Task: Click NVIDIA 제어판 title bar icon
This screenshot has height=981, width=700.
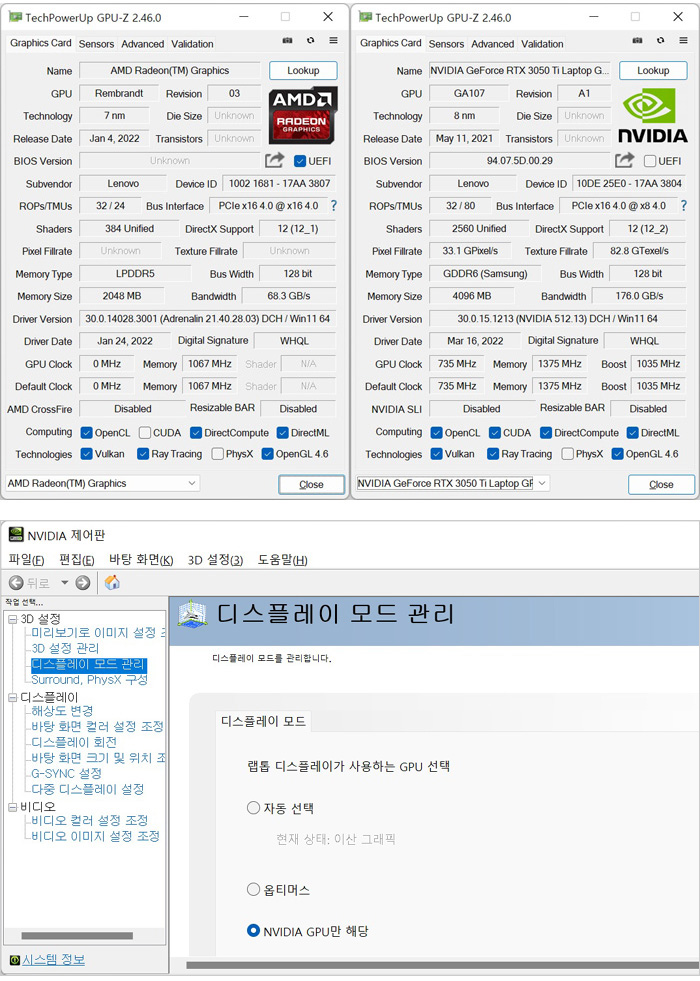Action: coord(16,535)
